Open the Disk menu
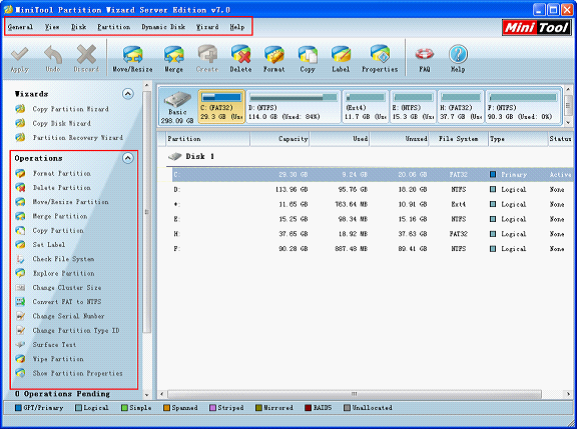Viewport: 577px width, 430px height. 78,27
